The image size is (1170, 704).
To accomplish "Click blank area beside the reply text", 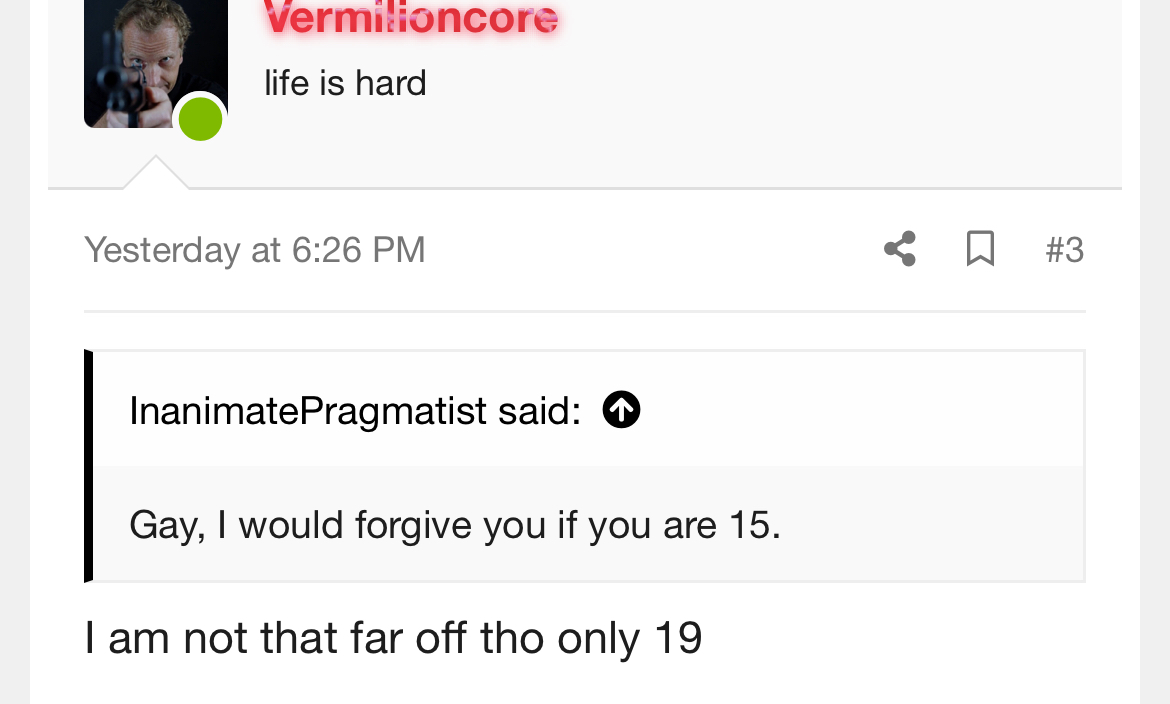I will (895, 638).
